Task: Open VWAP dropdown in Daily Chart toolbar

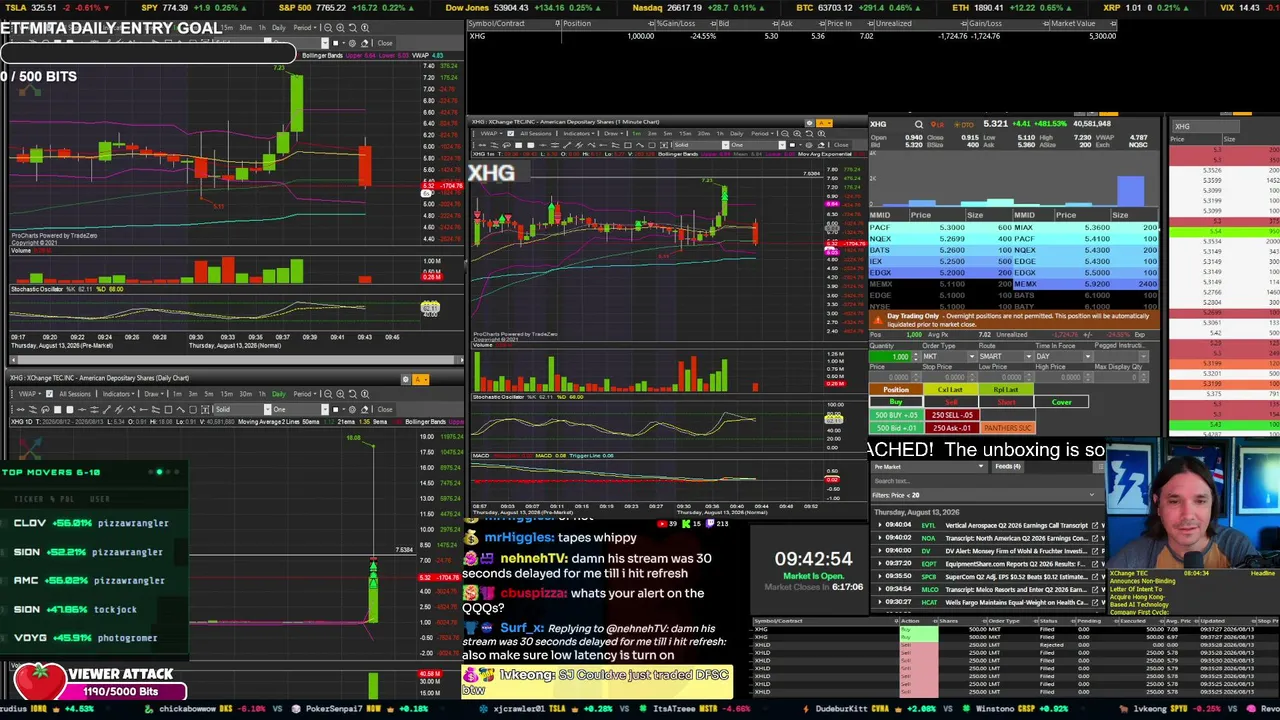Action: (x=28, y=394)
